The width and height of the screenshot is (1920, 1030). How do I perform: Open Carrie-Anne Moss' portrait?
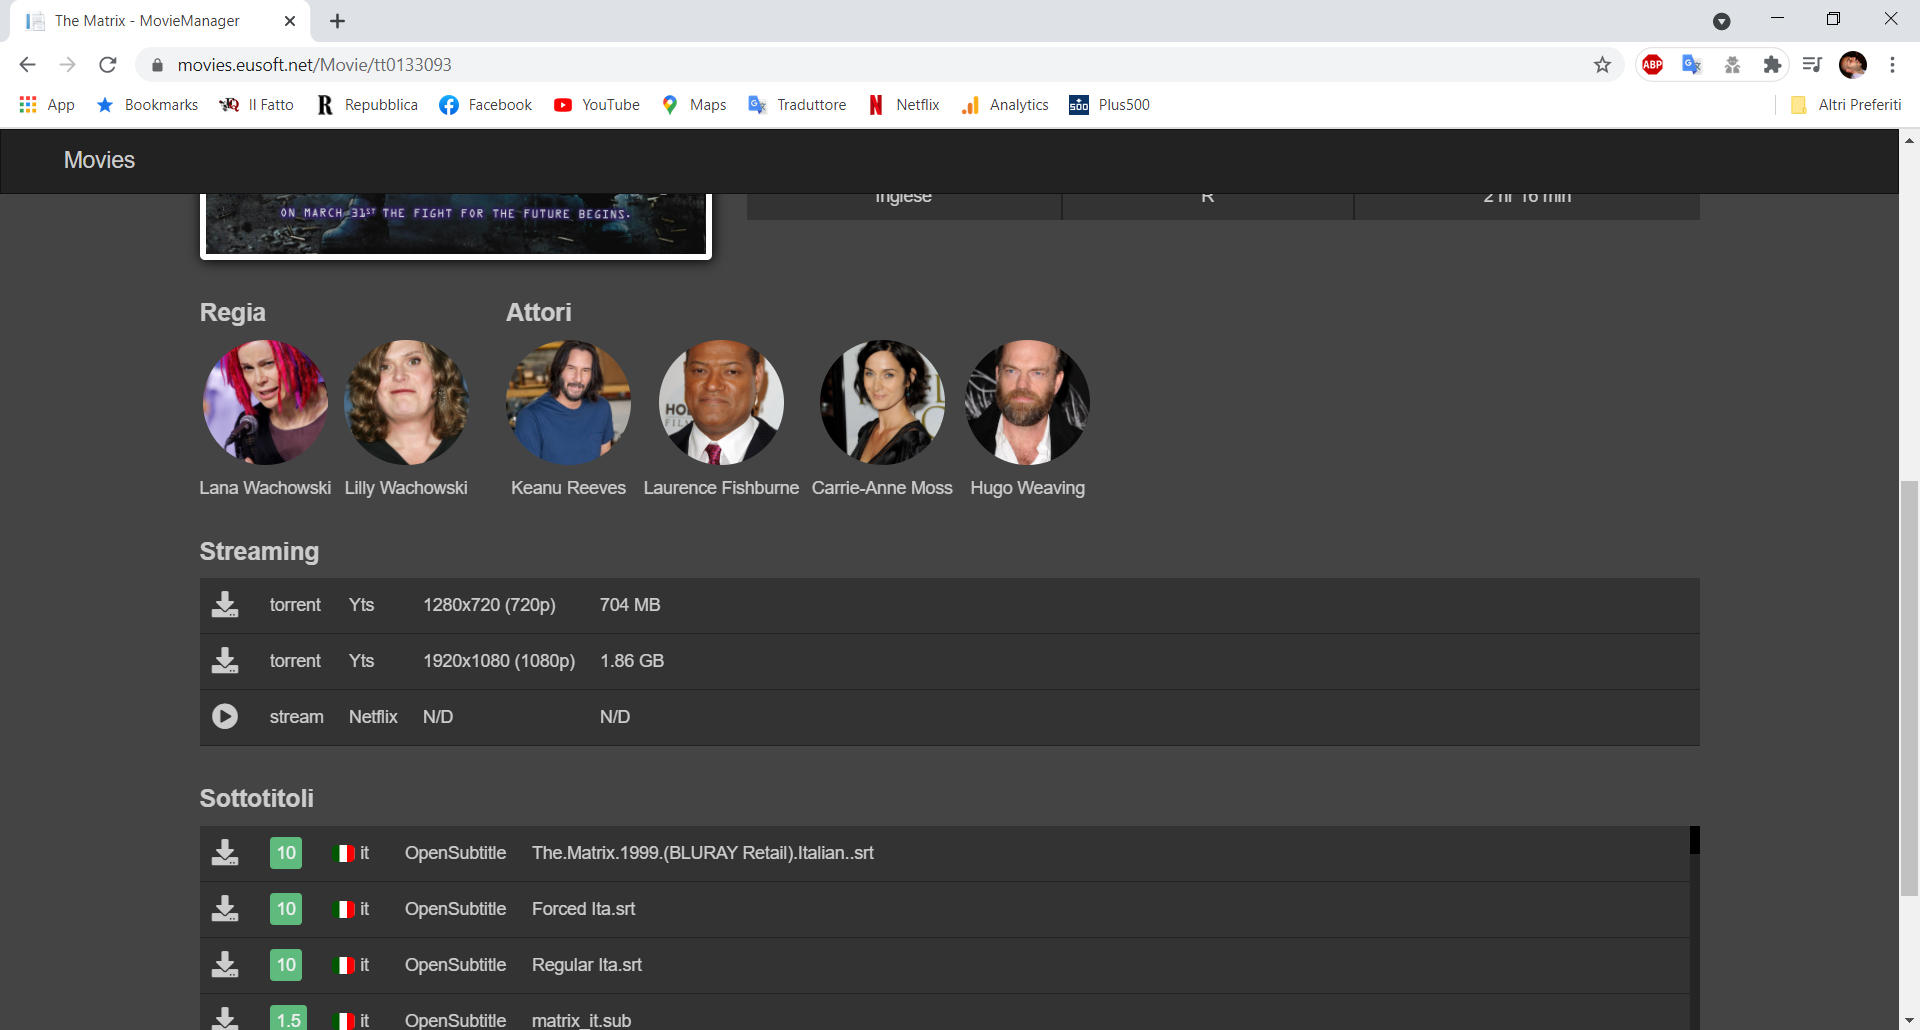click(882, 402)
